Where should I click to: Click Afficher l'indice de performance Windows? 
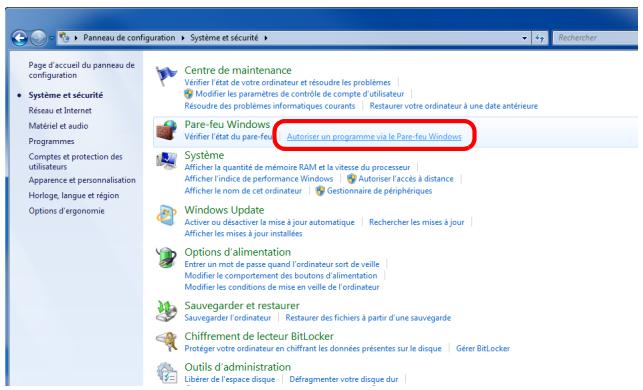click(x=259, y=179)
